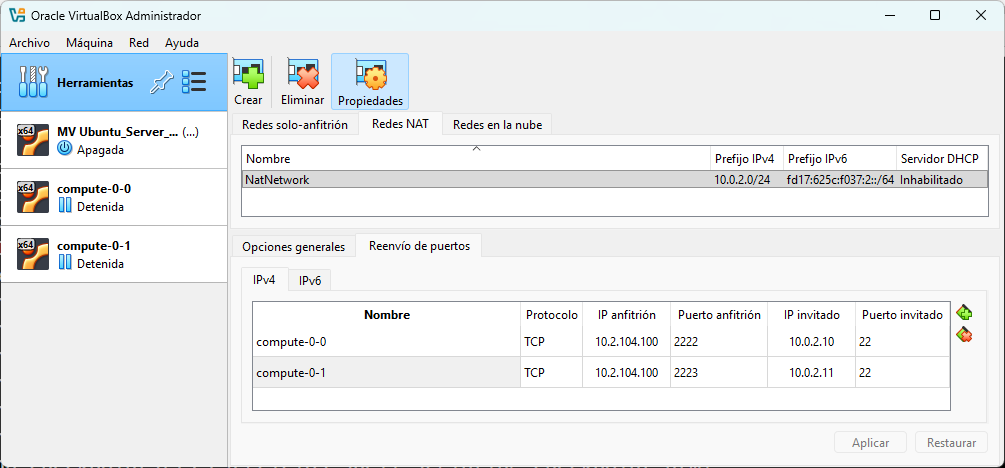Open the Opciones generales tab

[x=293, y=246]
